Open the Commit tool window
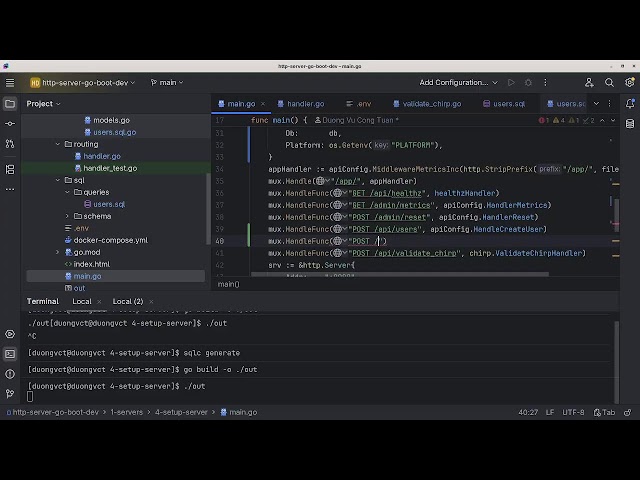This screenshot has height=480, width=640. [10, 124]
